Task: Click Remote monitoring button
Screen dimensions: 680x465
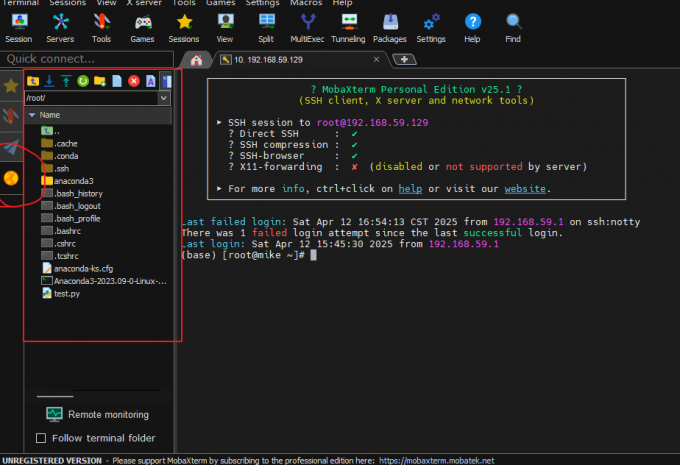Action: (x=98, y=415)
